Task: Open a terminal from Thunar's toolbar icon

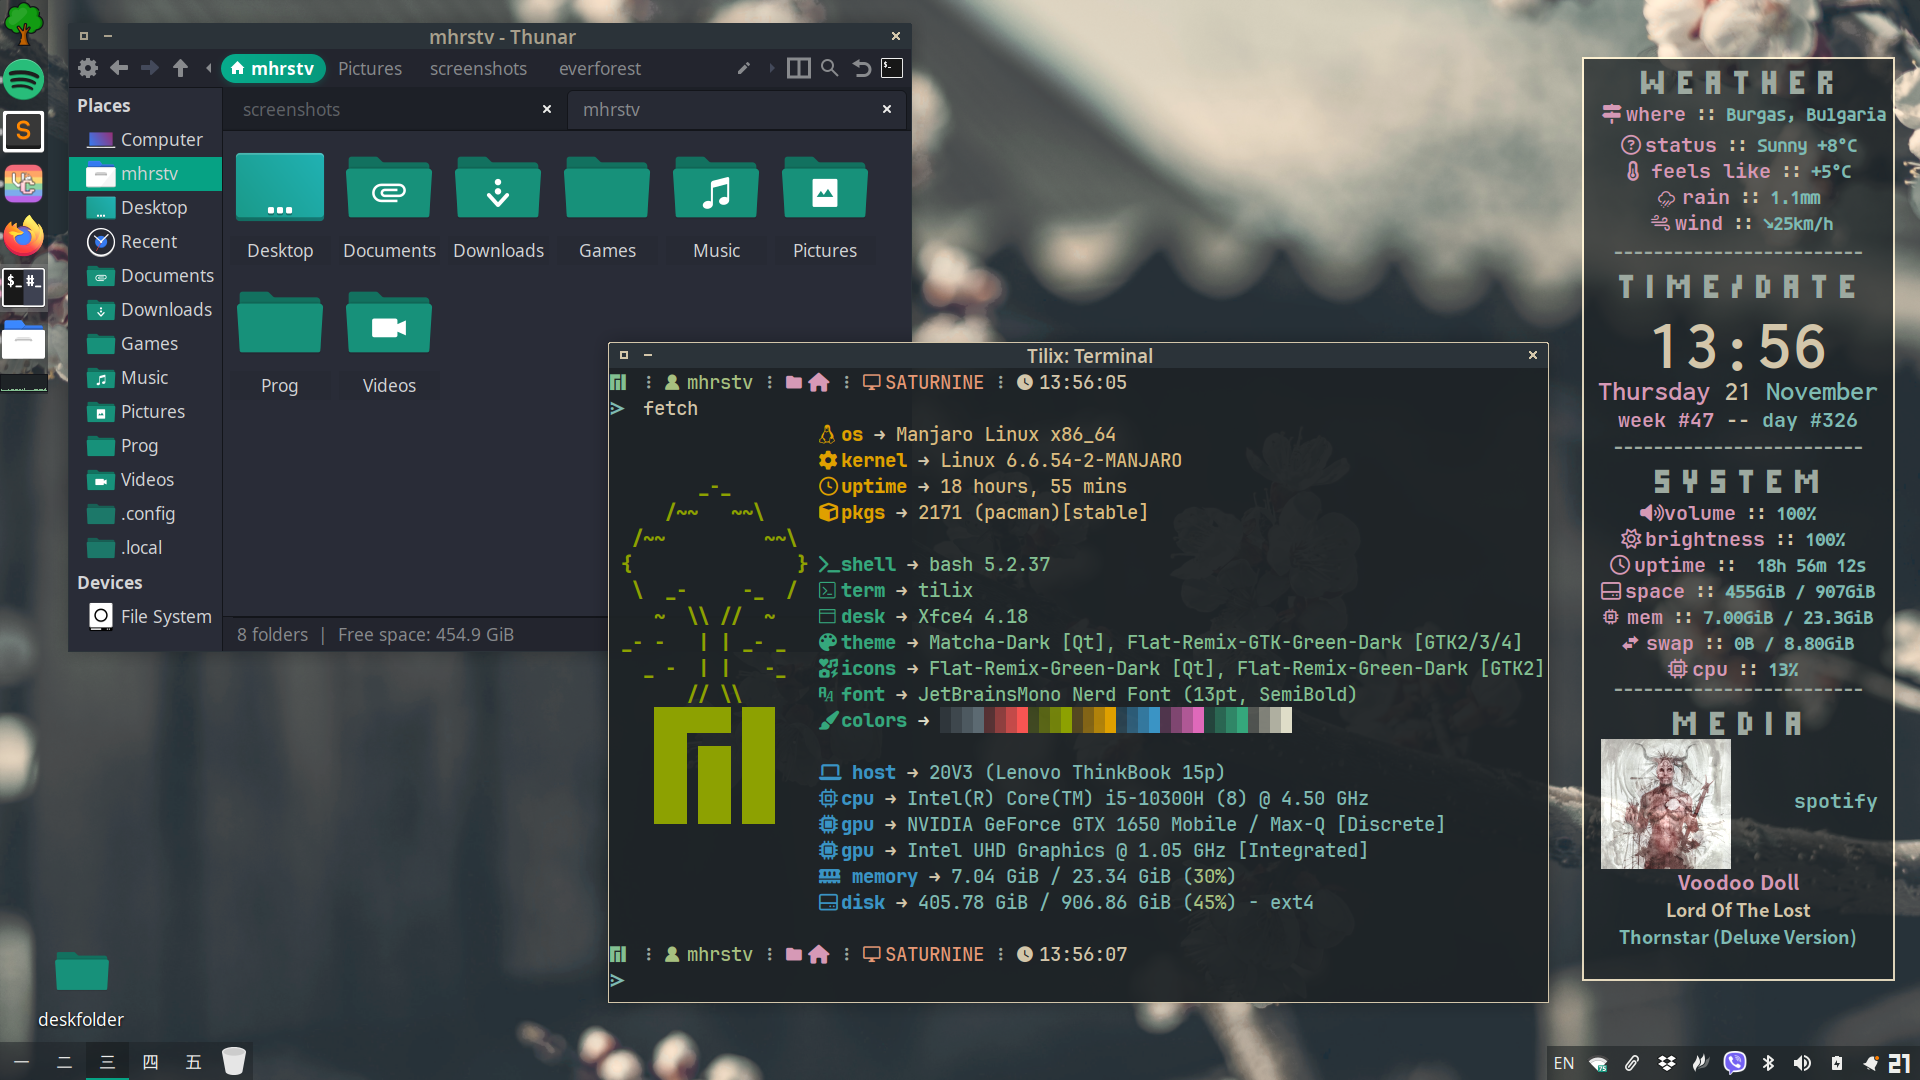Action: [891, 68]
